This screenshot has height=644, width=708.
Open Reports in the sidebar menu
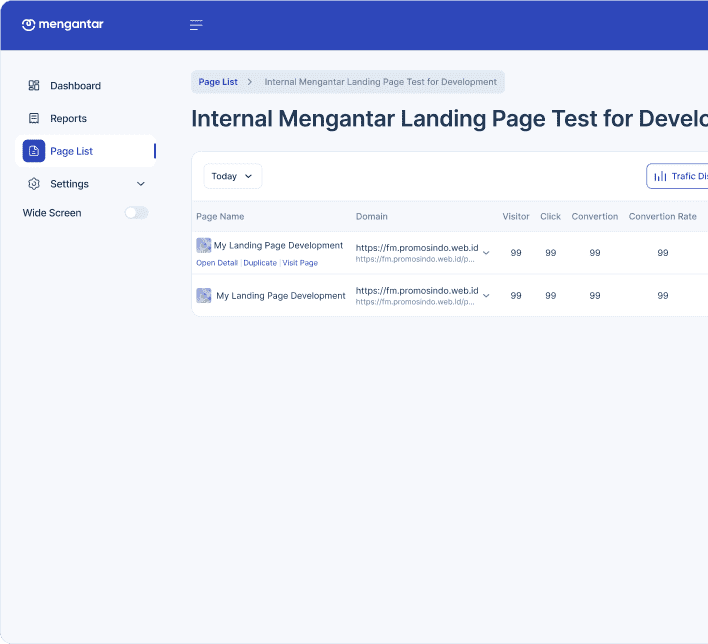[68, 118]
